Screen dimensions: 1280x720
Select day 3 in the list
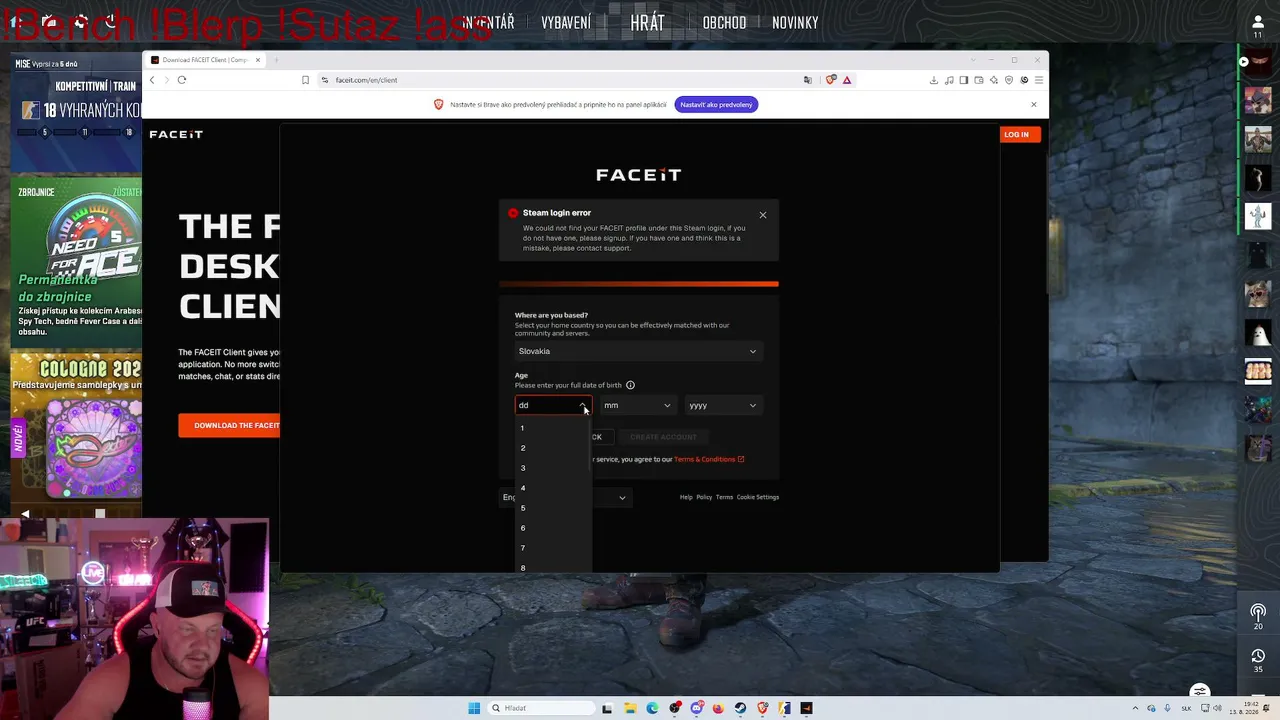tap(553, 468)
